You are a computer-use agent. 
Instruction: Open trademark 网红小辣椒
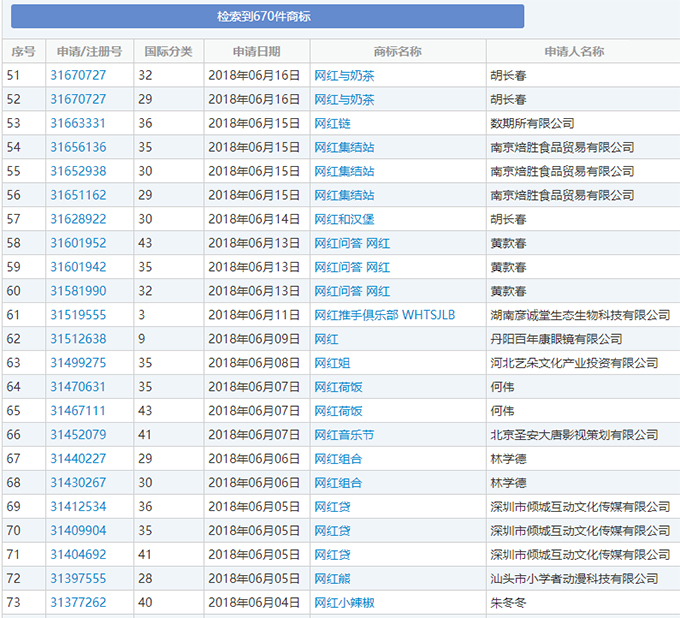344,603
